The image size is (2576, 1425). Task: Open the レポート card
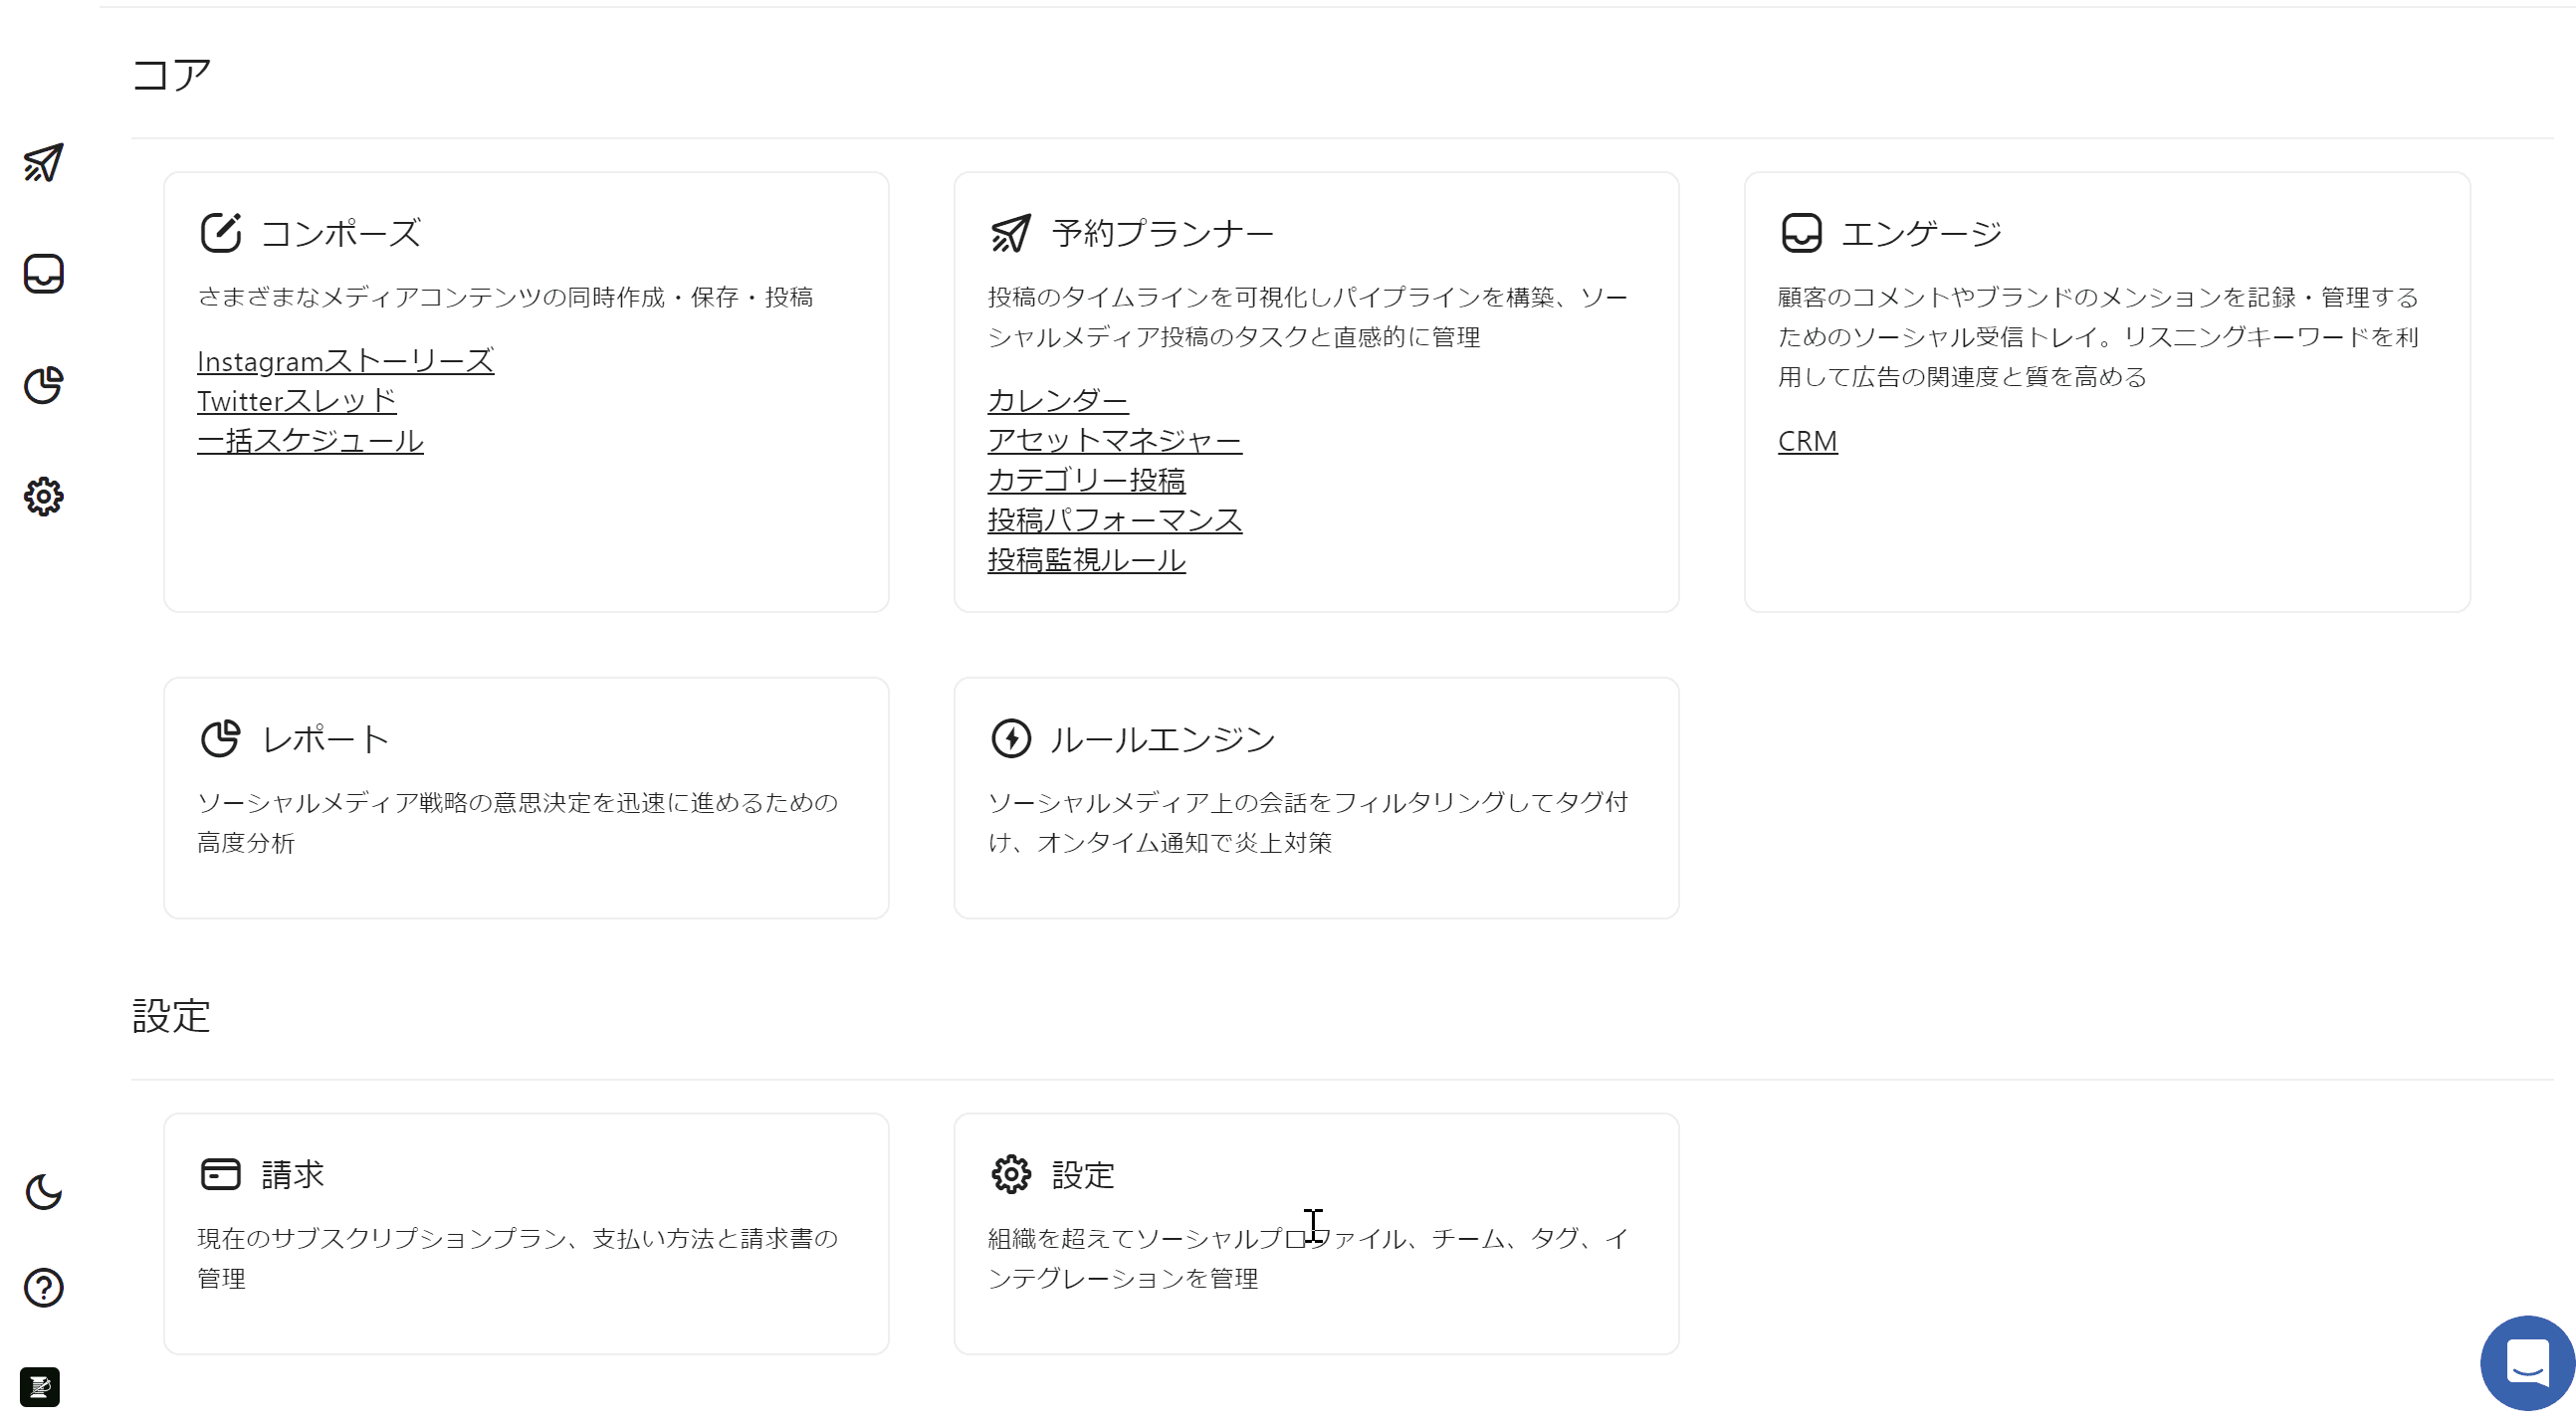(x=526, y=797)
